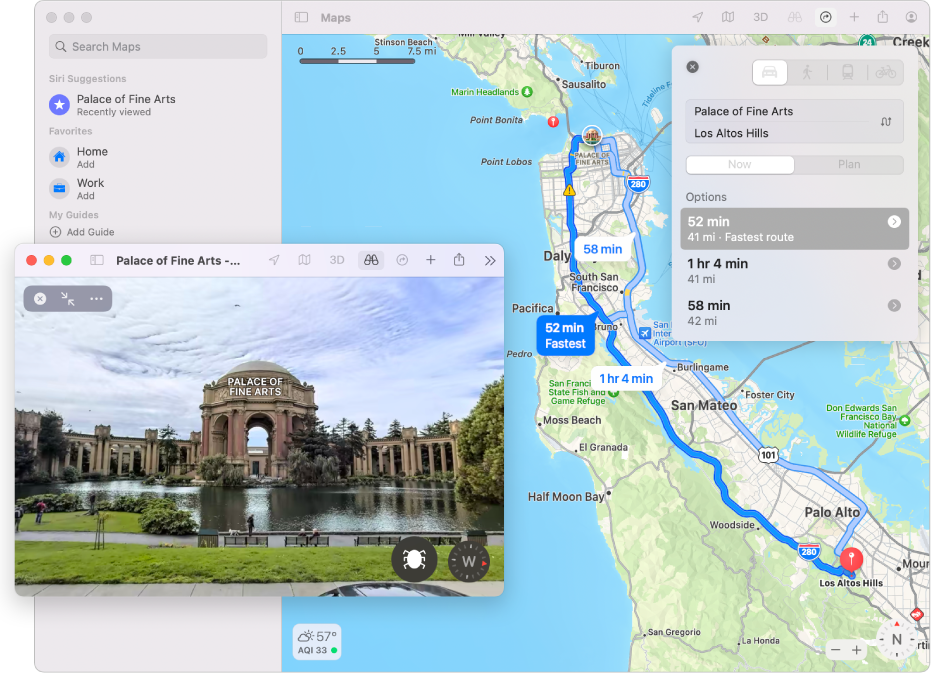Select the 3D view icon in the toolbar
The image size is (932, 676).
760,17
